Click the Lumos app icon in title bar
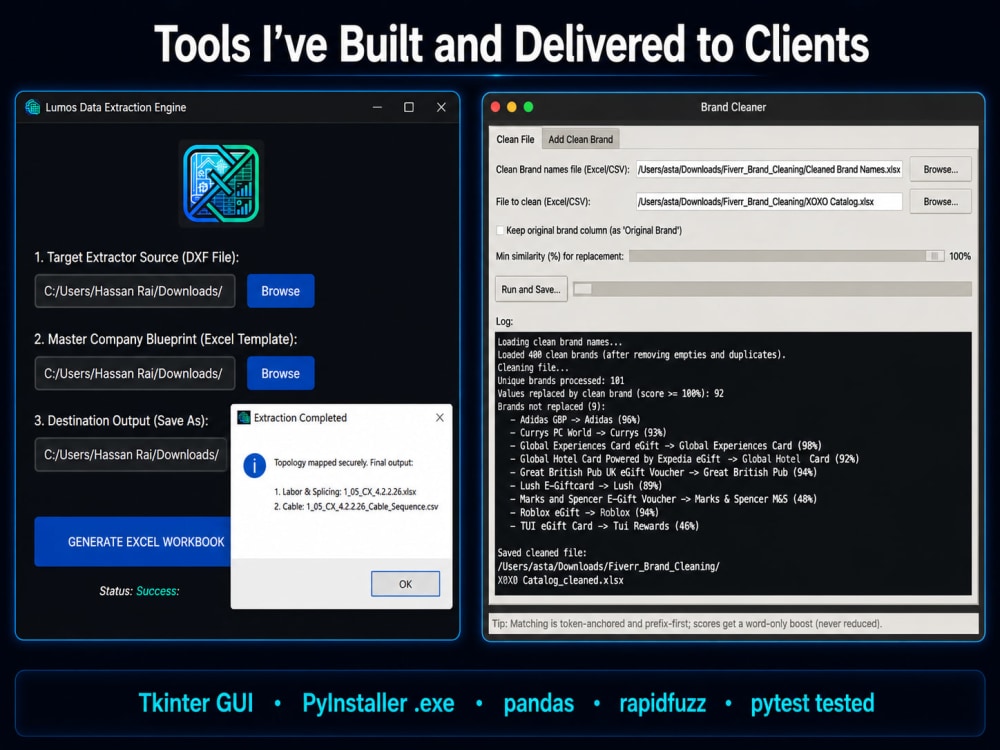The width and height of the screenshot is (1000, 750). (32, 107)
